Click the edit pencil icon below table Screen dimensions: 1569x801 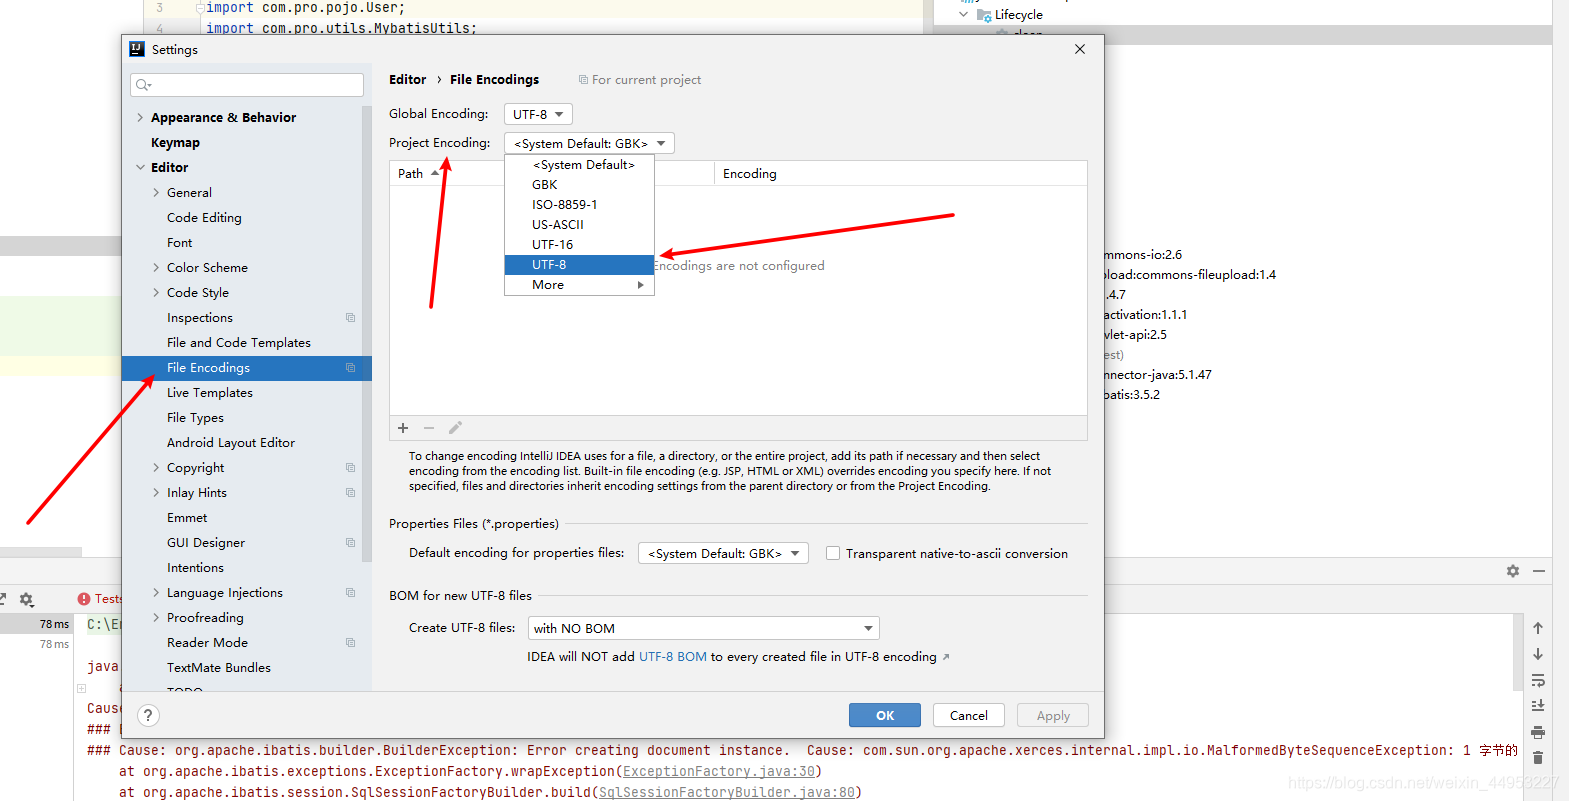[455, 428]
